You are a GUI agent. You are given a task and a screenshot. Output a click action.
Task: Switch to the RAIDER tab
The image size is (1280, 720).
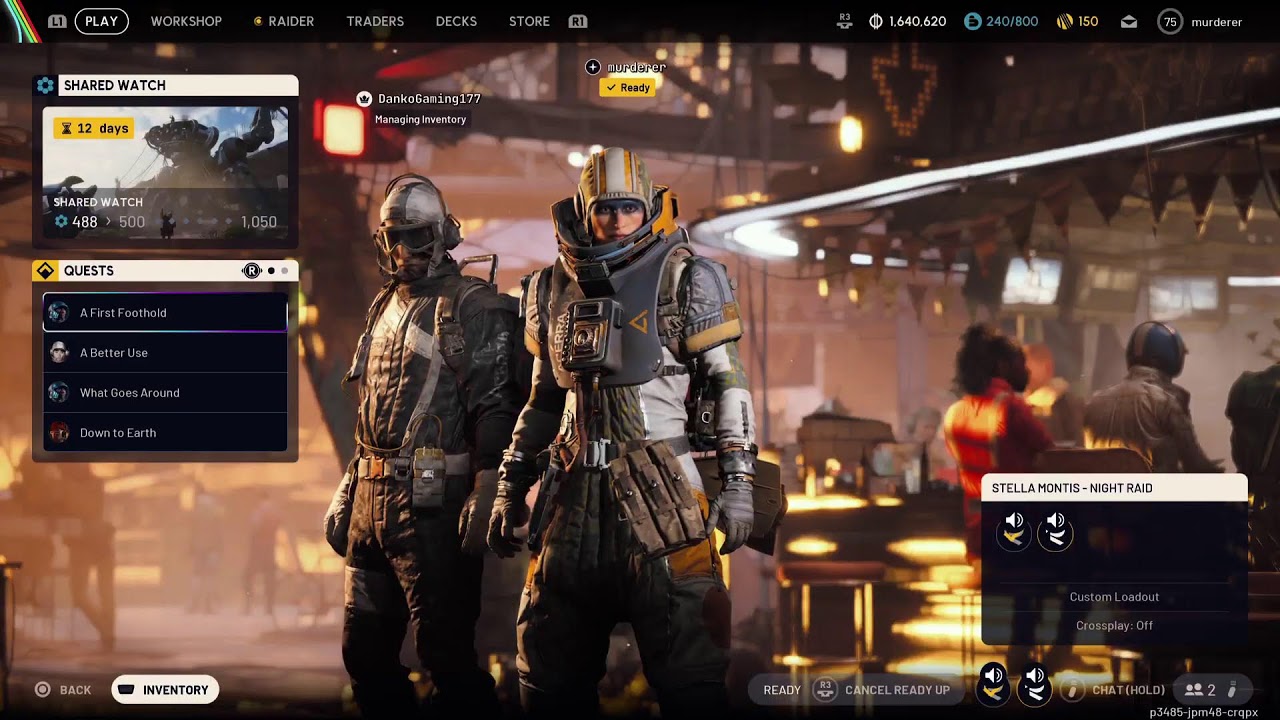coord(291,21)
